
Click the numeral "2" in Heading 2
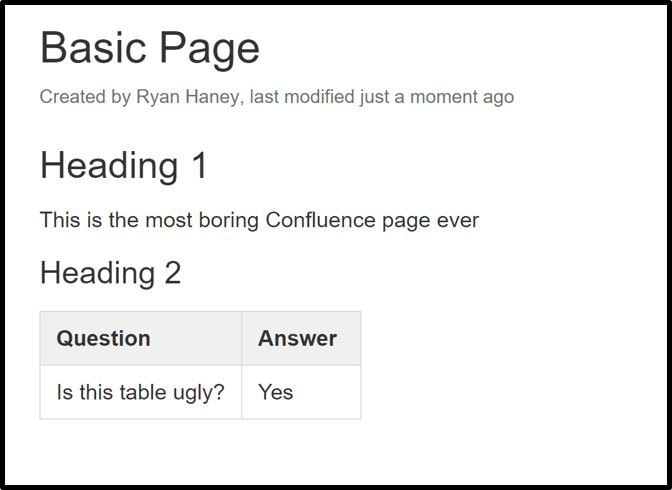point(173,273)
